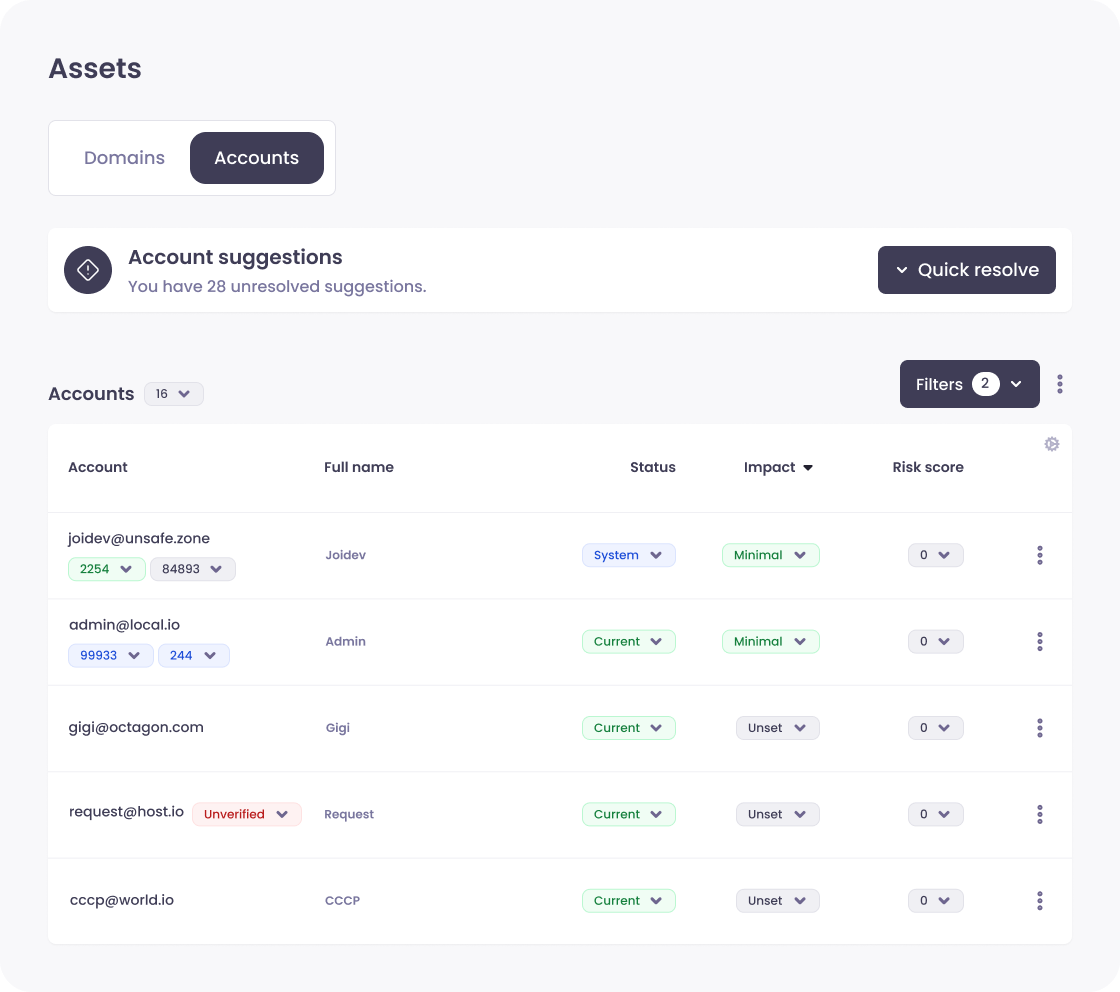Select the cccp@world.io account

(122, 901)
